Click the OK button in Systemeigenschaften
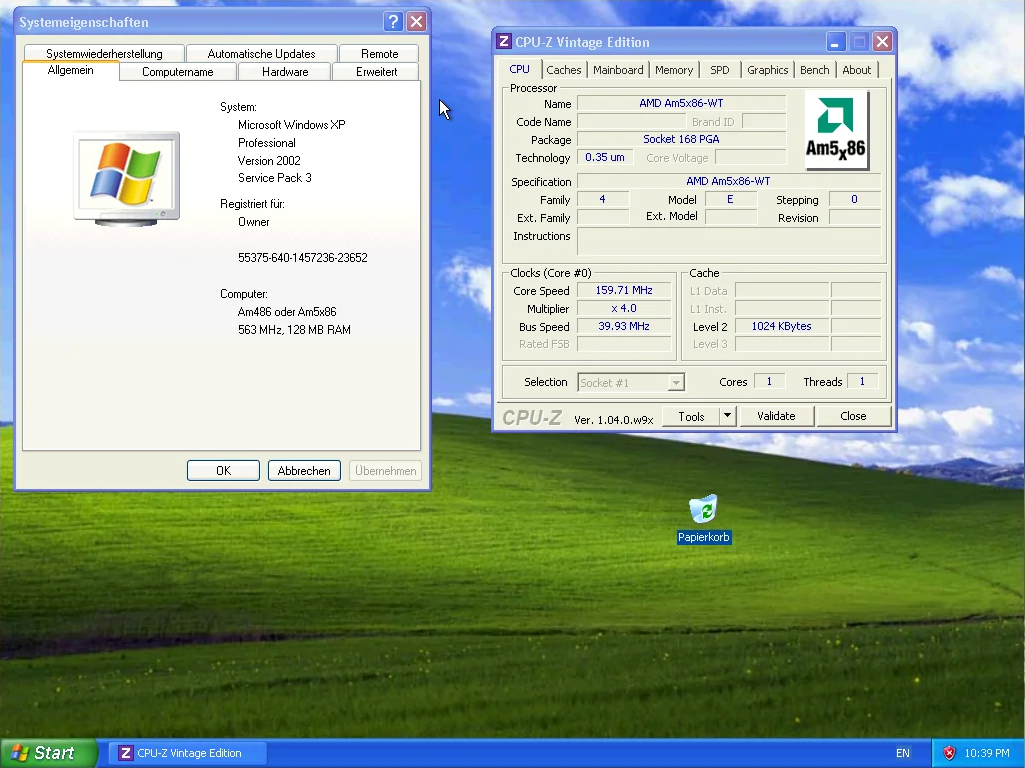This screenshot has height=768, width=1025. 222,470
